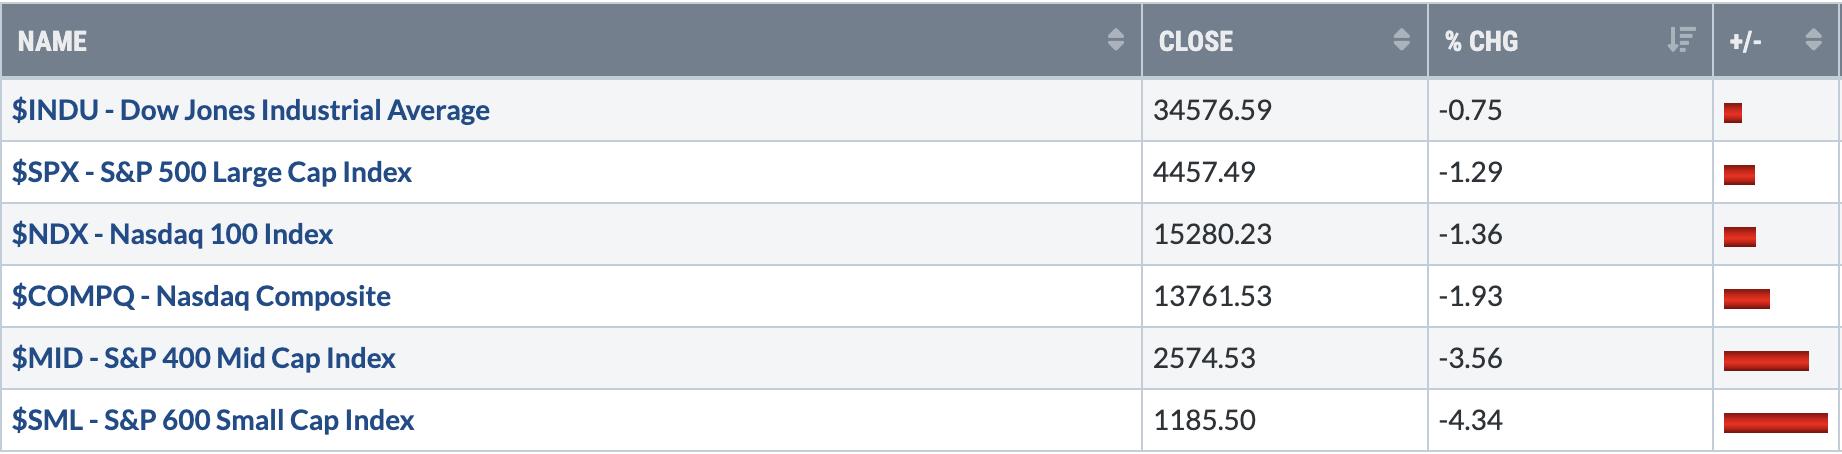Click the NAME column sort arrows icon
This screenshot has height=454, width=1842.
(x=1116, y=41)
